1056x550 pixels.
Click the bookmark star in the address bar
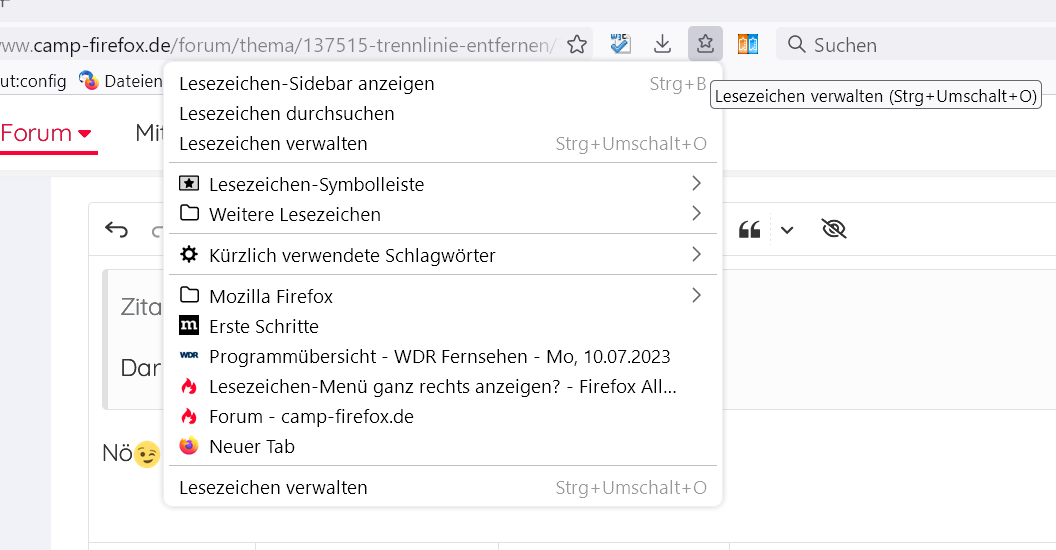coord(577,44)
